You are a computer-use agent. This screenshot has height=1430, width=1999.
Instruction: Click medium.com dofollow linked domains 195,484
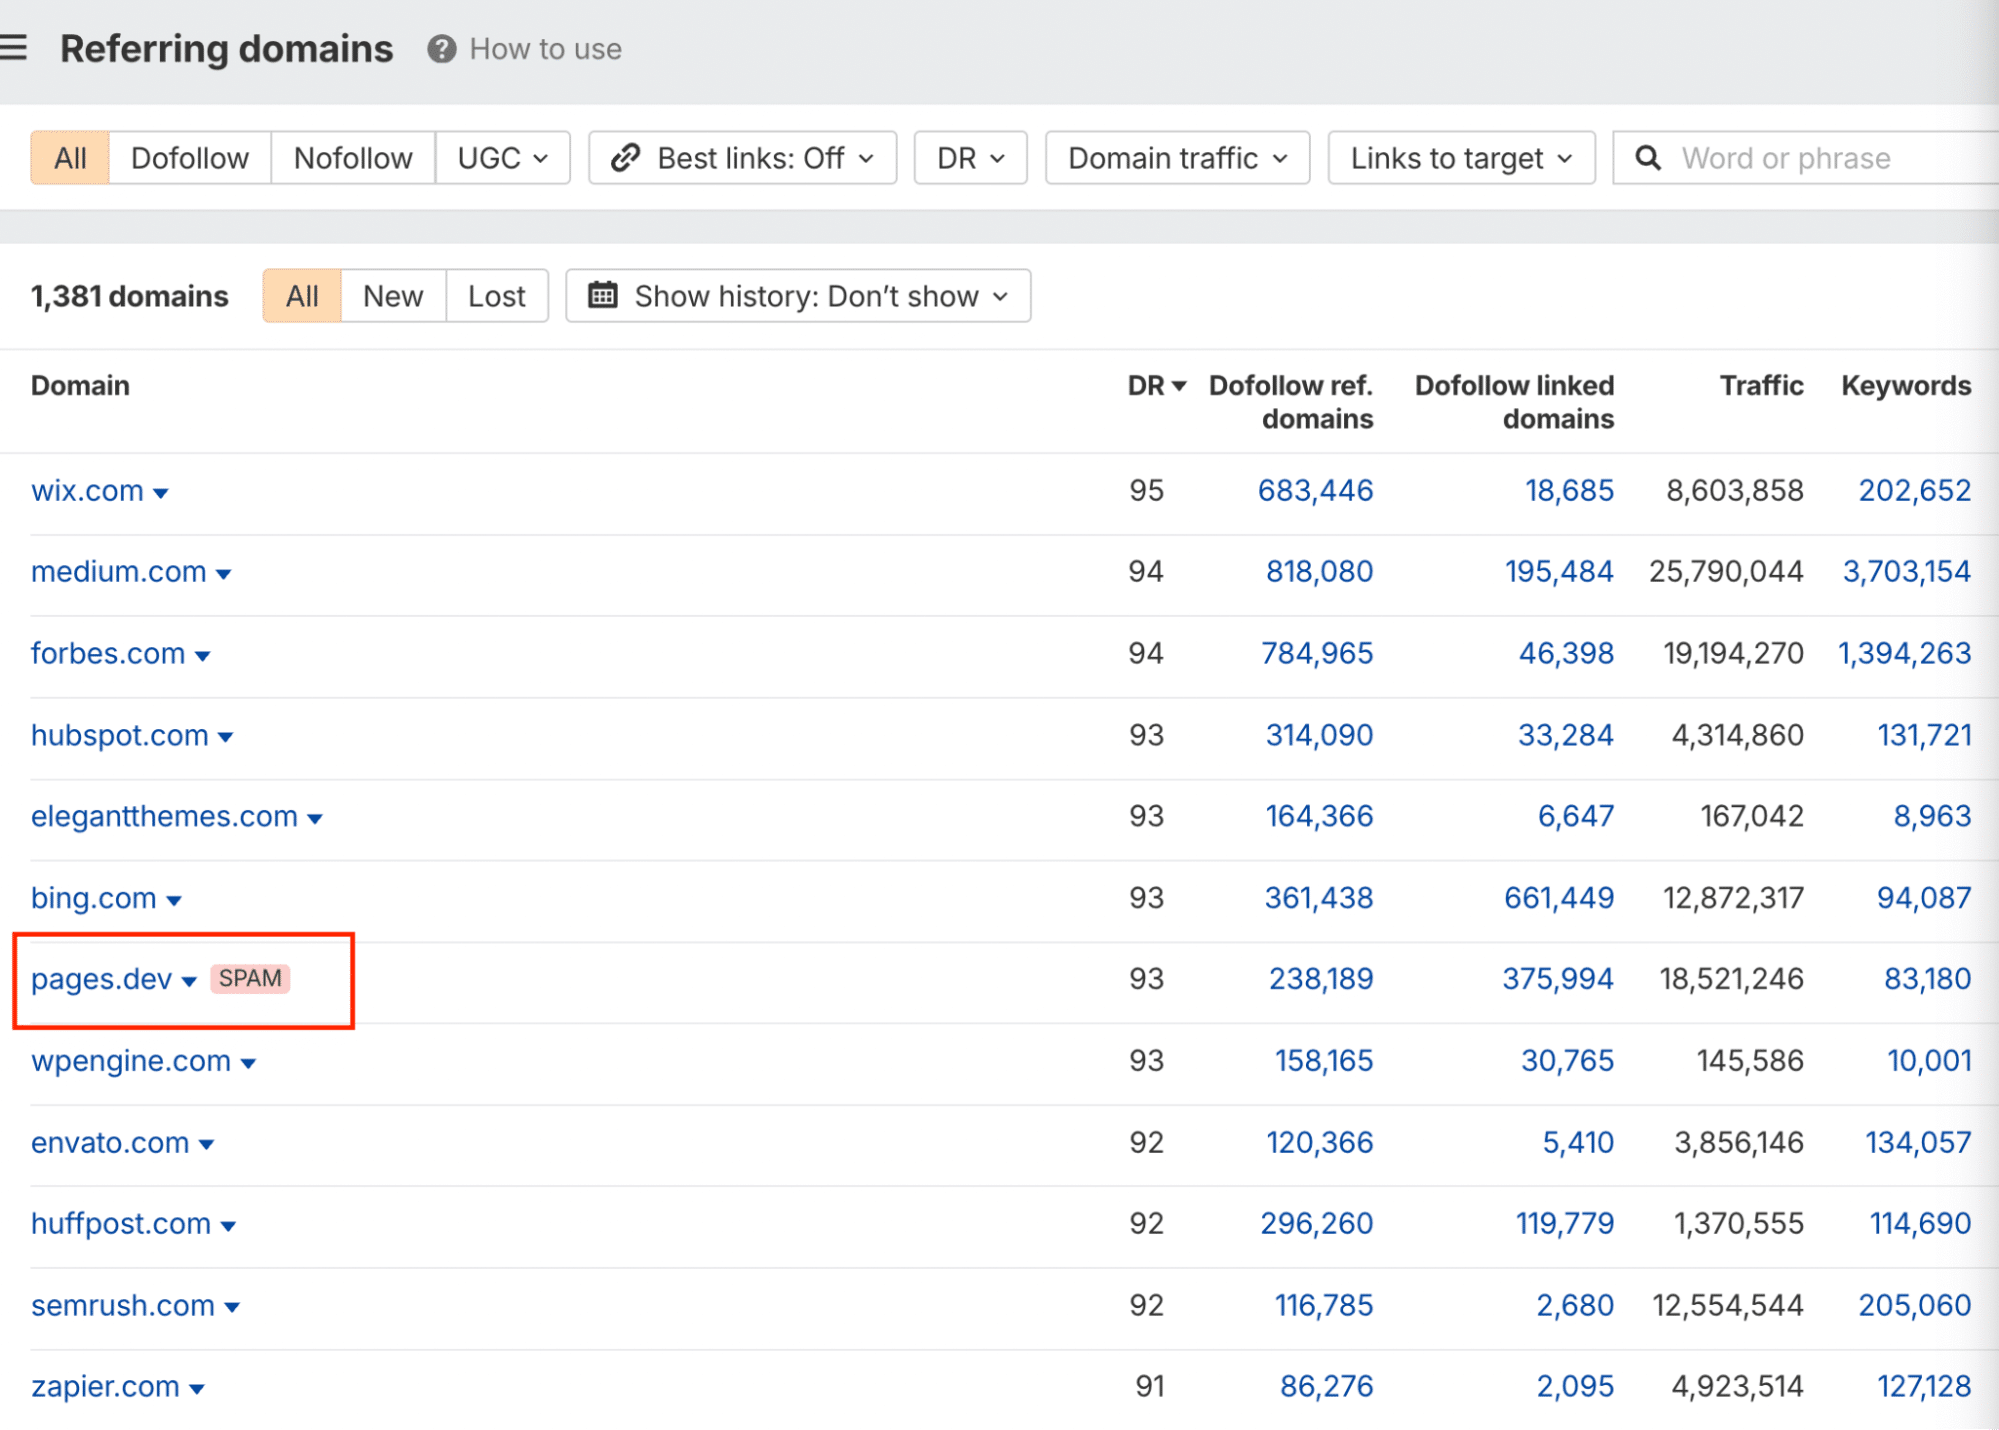coord(1559,572)
